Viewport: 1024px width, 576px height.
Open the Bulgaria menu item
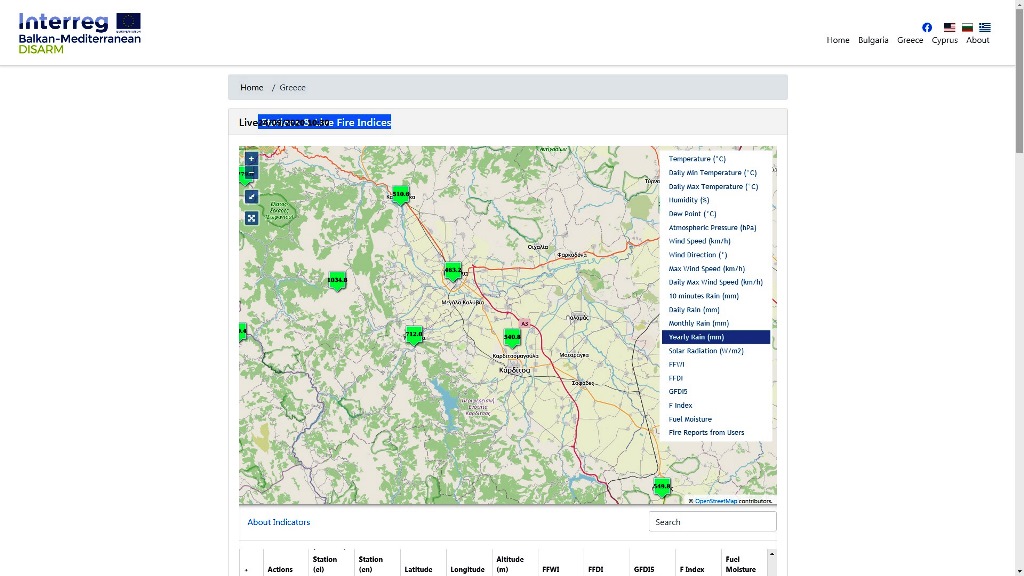tap(873, 40)
